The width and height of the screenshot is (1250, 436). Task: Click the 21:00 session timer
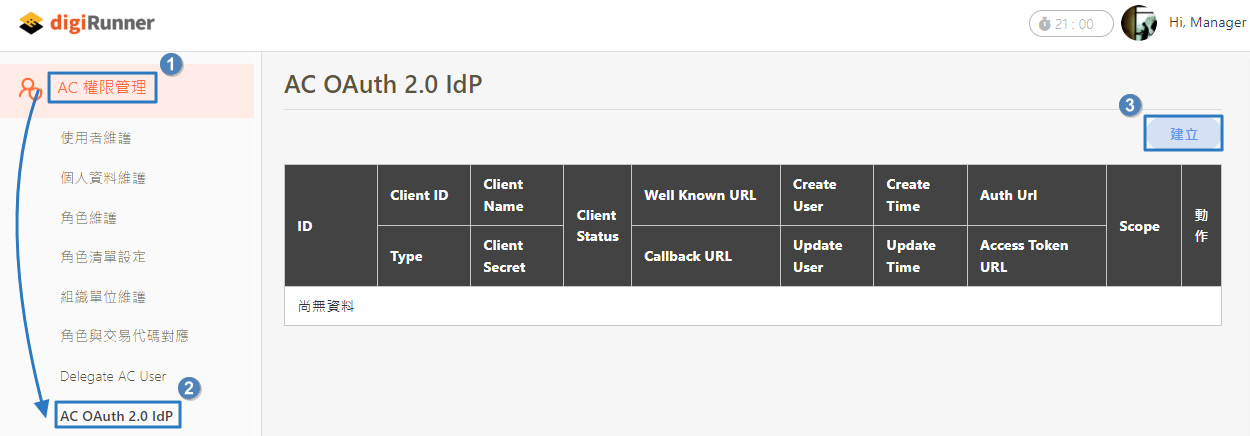click(x=1071, y=24)
